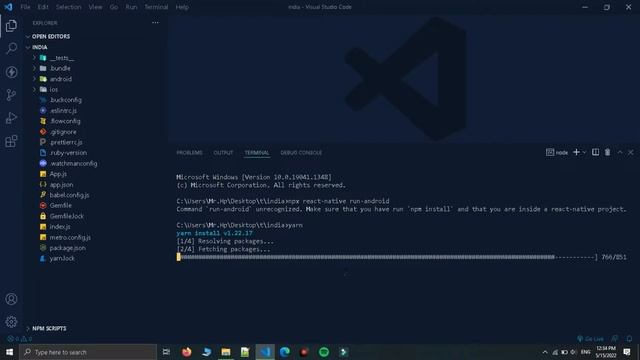Open the Source Control view
The height and width of the screenshot is (360, 640).
click(x=11, y=95)
